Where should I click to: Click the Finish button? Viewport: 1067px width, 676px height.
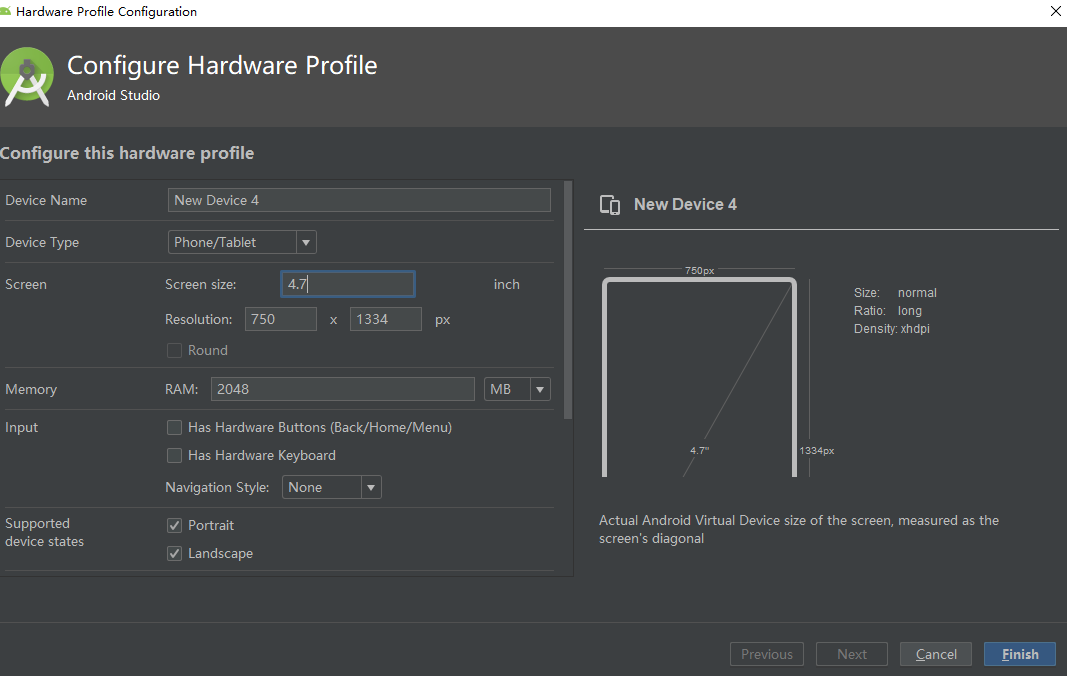[1020, 654]
